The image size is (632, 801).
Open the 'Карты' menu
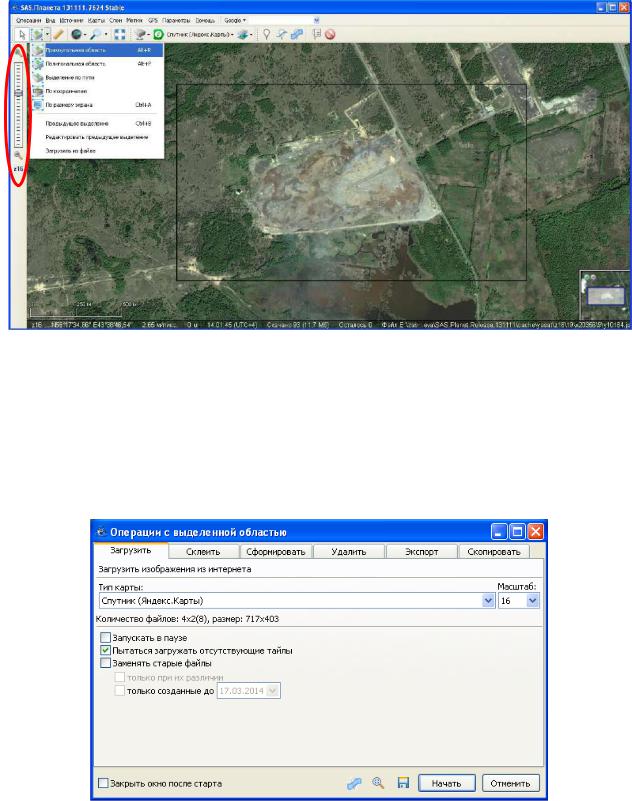96,20
